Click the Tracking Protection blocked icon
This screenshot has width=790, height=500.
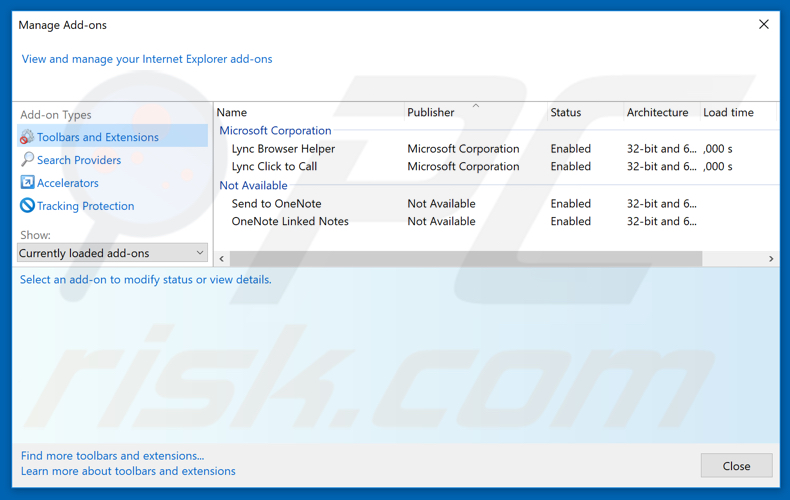(27, 205)
